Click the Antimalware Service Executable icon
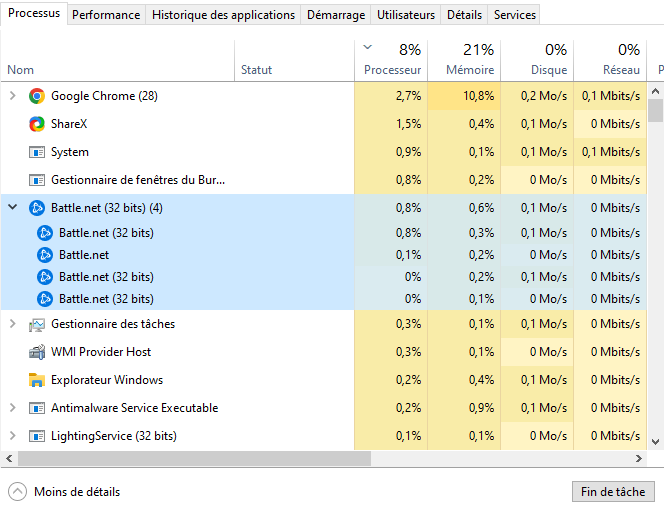Viewport: 664px width, 516px height. coord(37,408)
